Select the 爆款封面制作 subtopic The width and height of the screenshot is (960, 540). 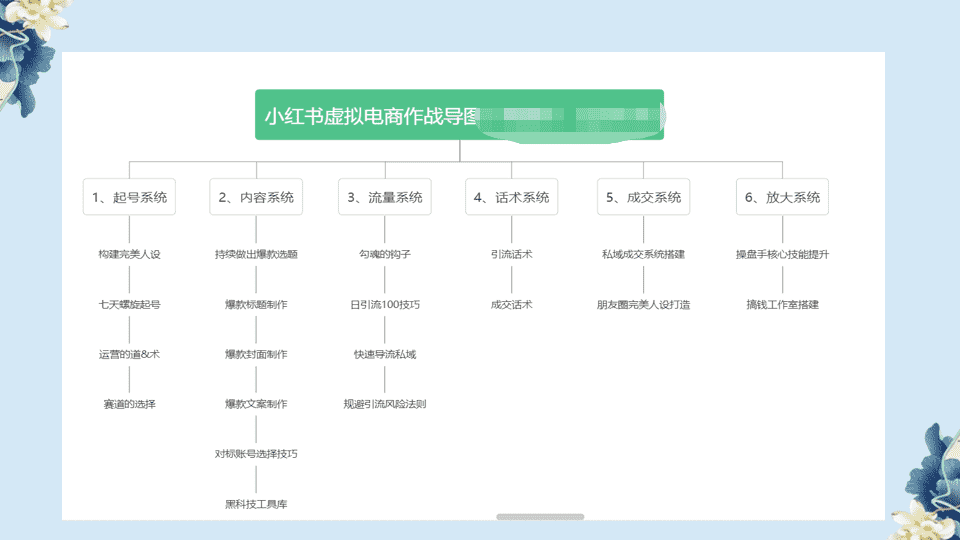(256, 354)
